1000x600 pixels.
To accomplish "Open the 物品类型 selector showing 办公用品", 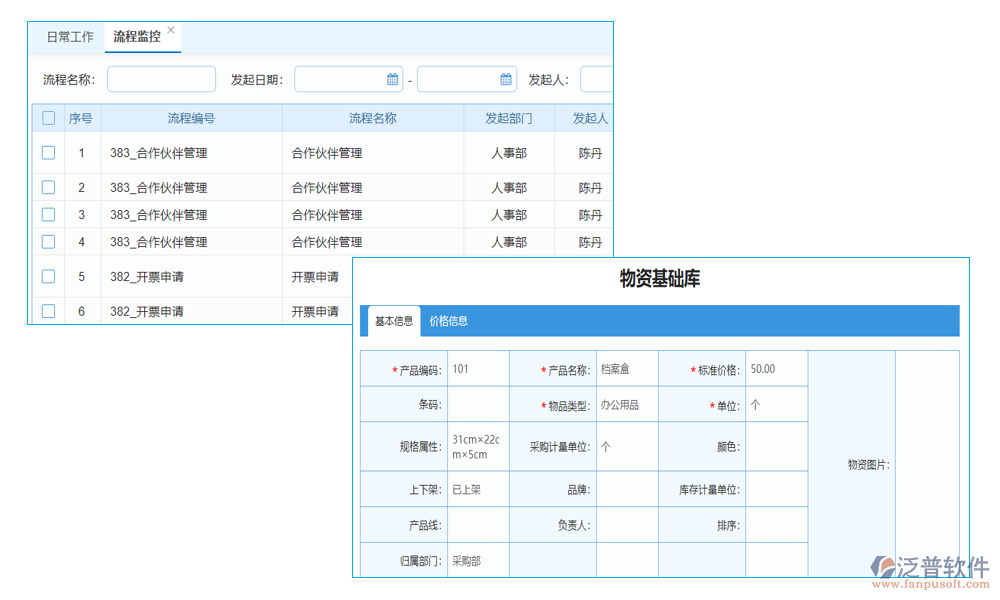I will coord(627,405).
